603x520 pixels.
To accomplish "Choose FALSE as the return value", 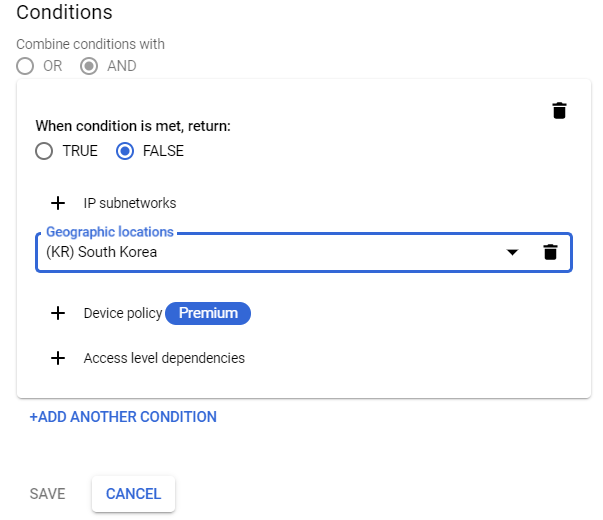I will click(x=125, y=151).
